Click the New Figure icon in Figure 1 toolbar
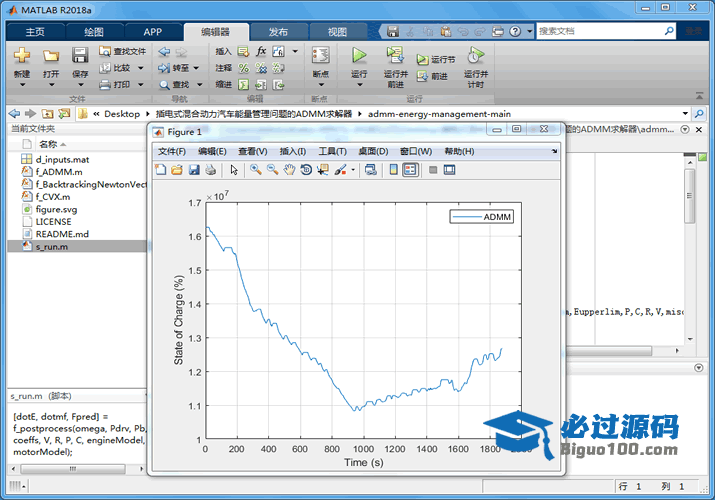Viewport: 715px width, 500px height. (x=161, y=170)
